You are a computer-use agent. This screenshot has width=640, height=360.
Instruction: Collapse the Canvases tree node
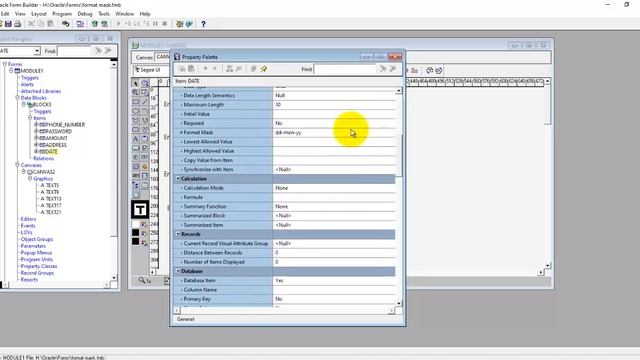click(17, 165)
